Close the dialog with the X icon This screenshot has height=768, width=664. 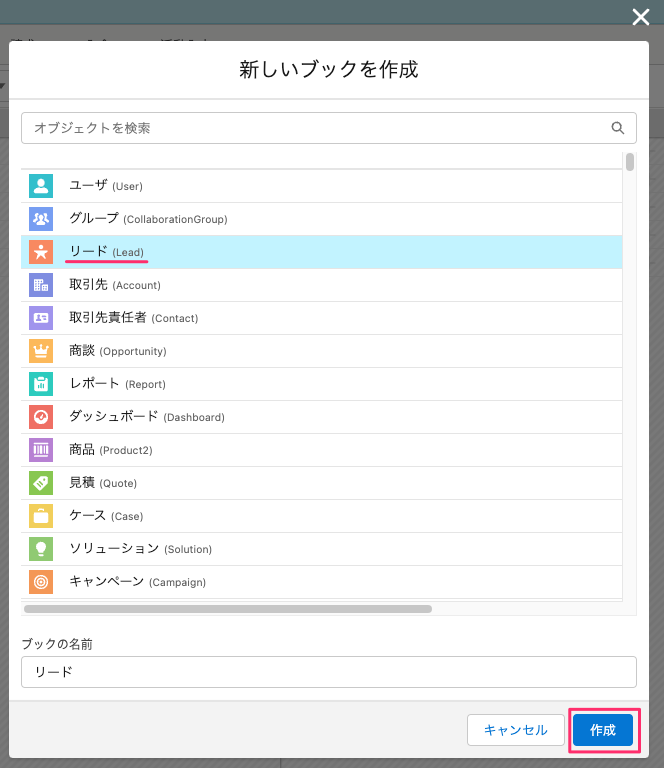coord(640,17)
